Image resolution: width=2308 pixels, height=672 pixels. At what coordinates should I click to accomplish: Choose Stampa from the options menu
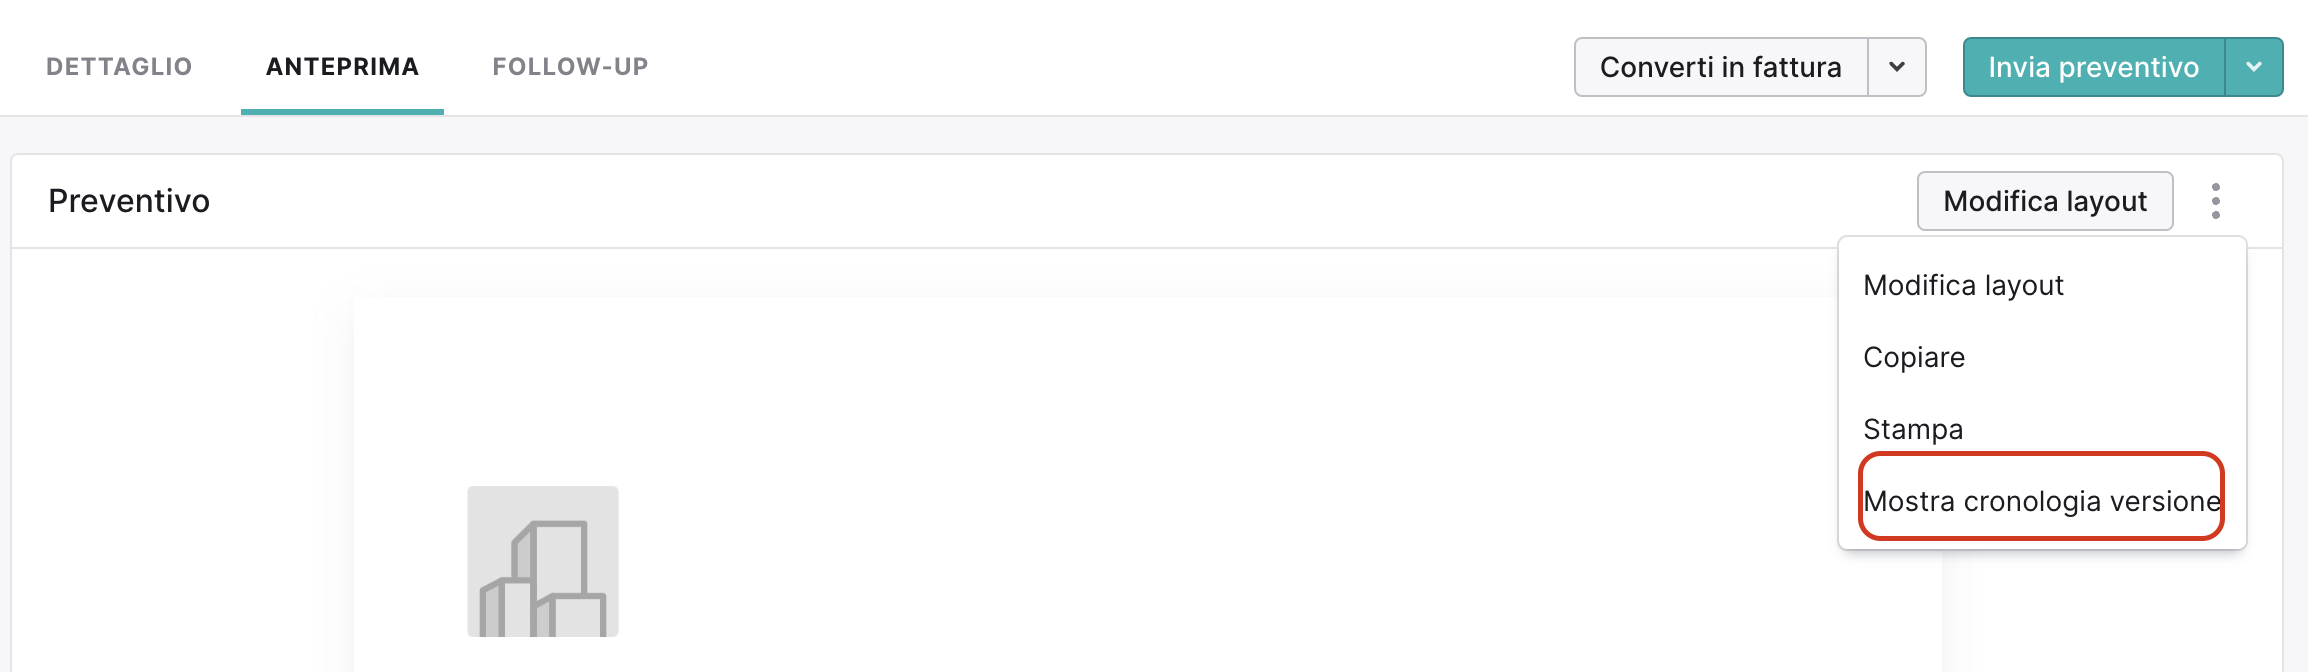click(x=1913, y=430)
